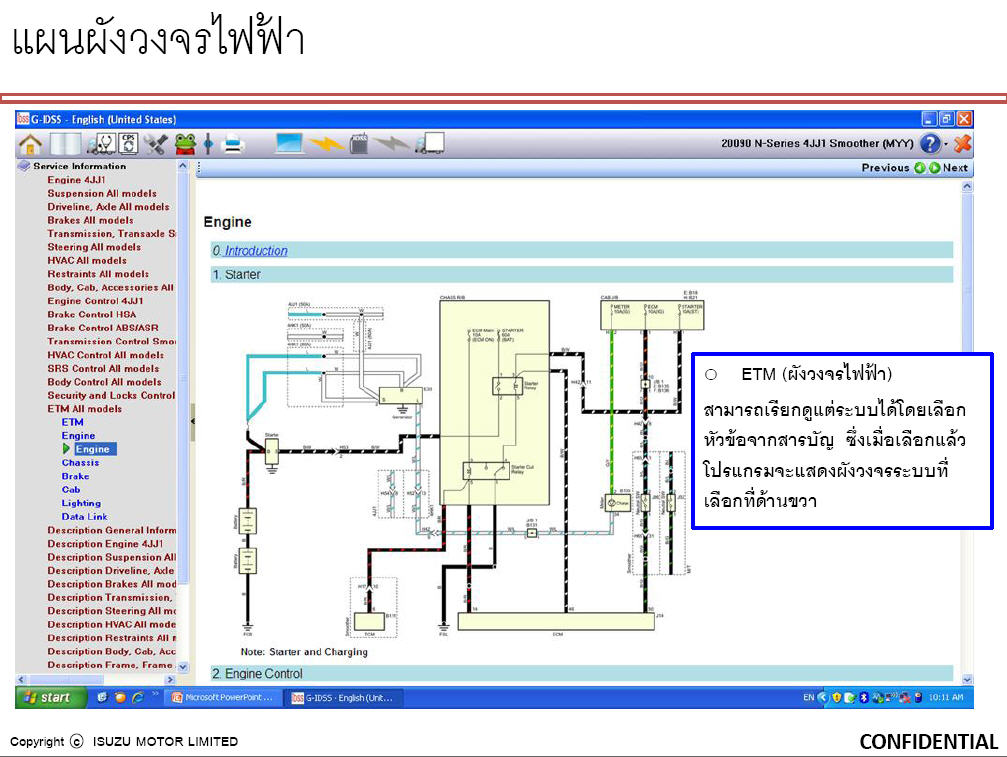Select SRS Control All models item
The height and width of the screenshot is (757, 1007).
(x=103, y=369)
